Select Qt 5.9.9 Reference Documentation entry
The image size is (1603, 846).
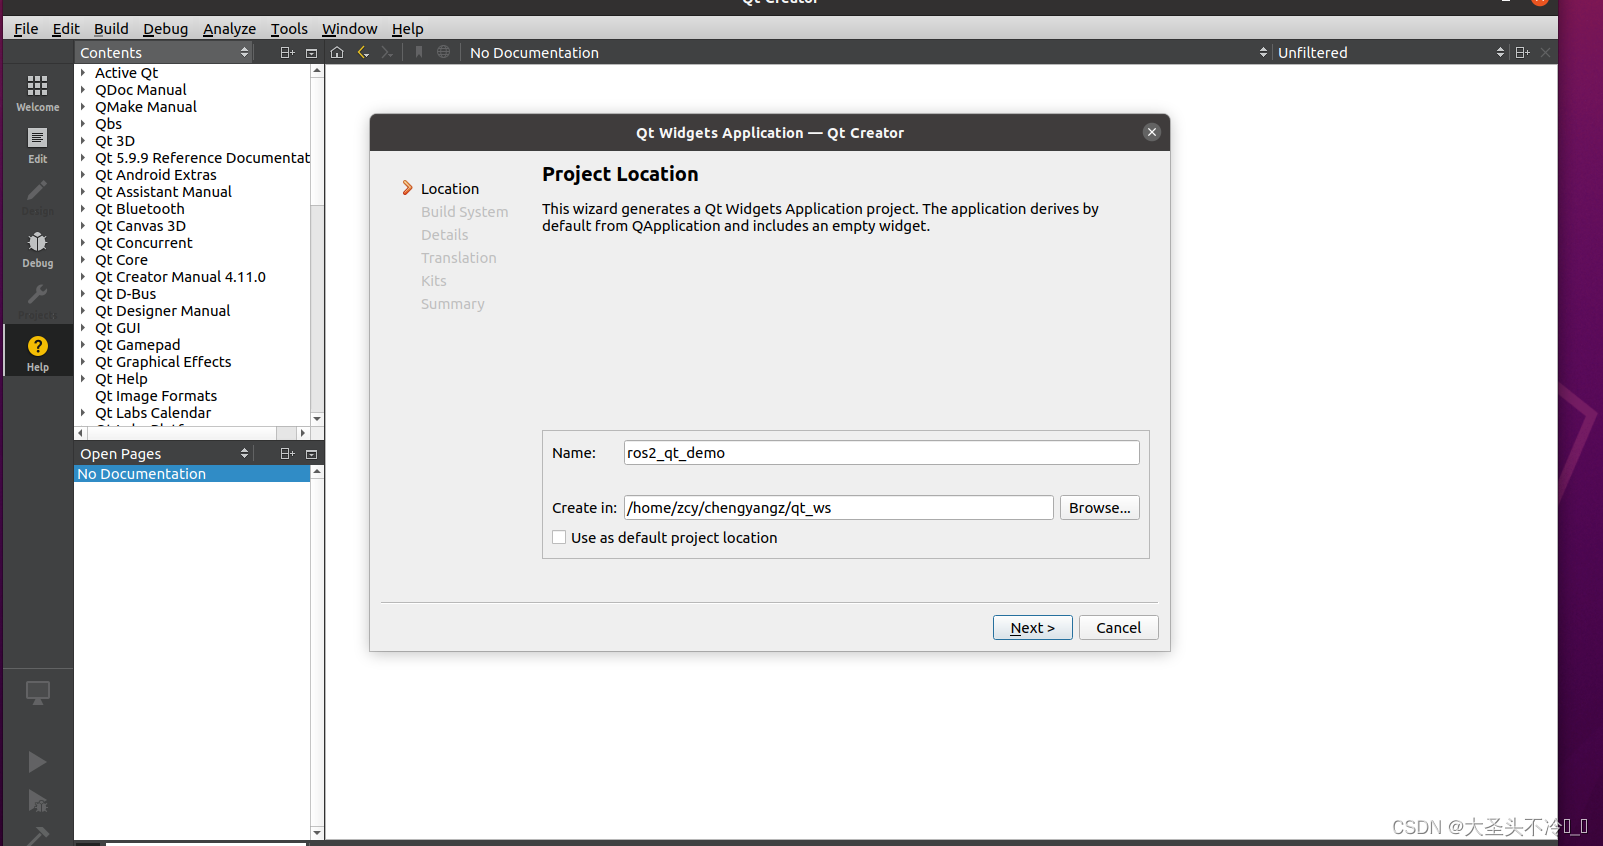click(202, 157)
